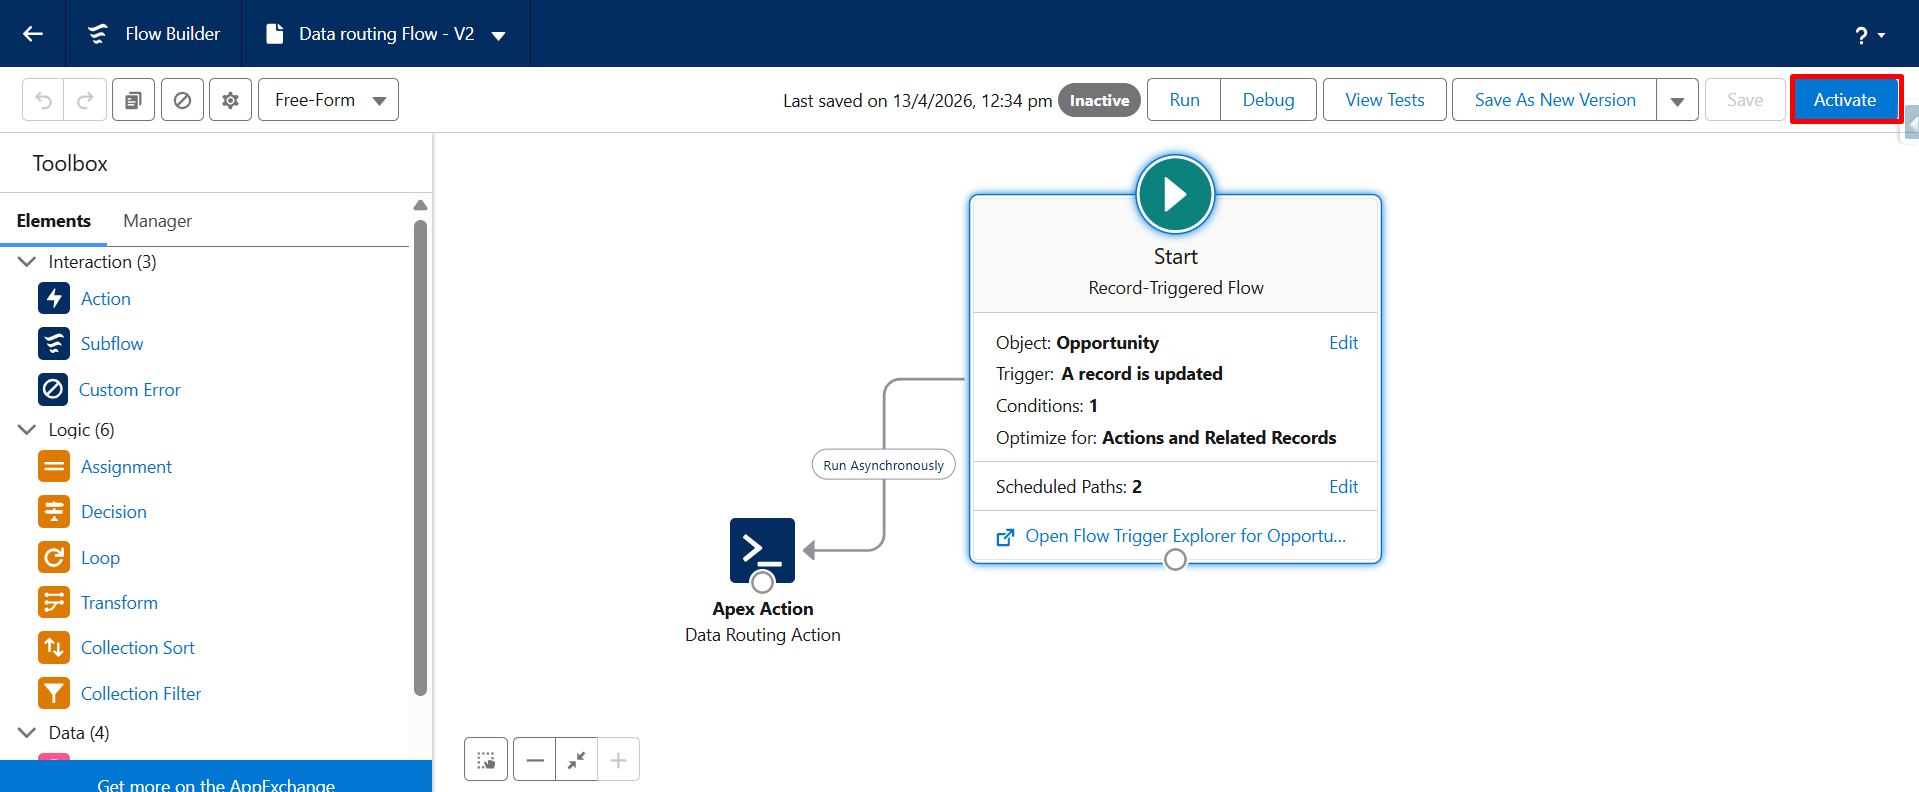This screenshot has width=1919, height=792.
Task: Click the Last saved timestamp text
Action: tap(917, 101)
